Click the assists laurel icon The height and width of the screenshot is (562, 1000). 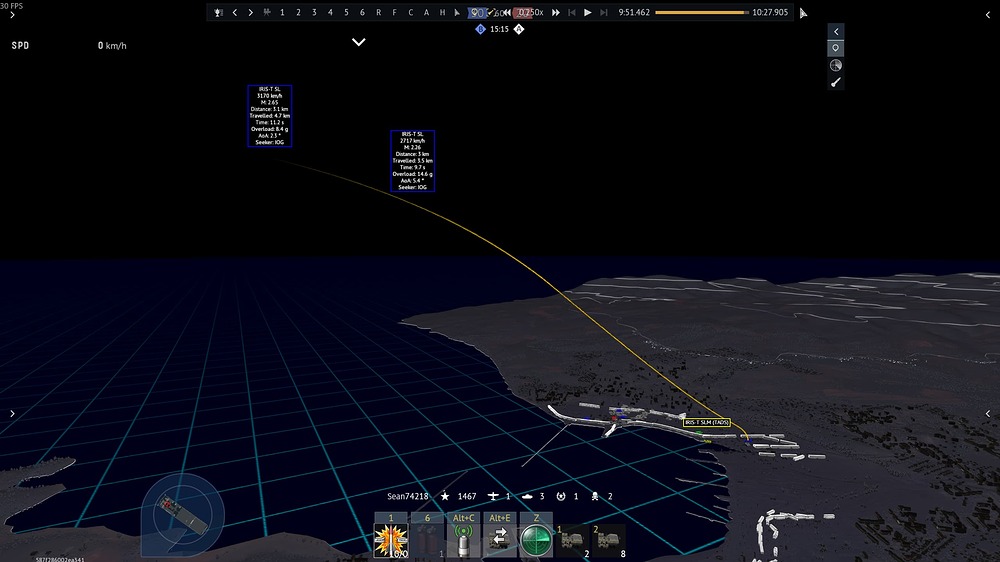[x=561, y=496]
